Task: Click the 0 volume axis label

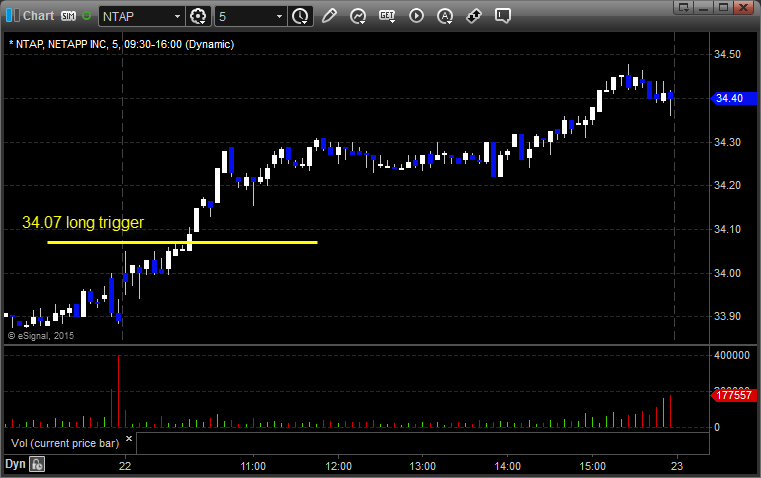Action: (x=717, y=428)
